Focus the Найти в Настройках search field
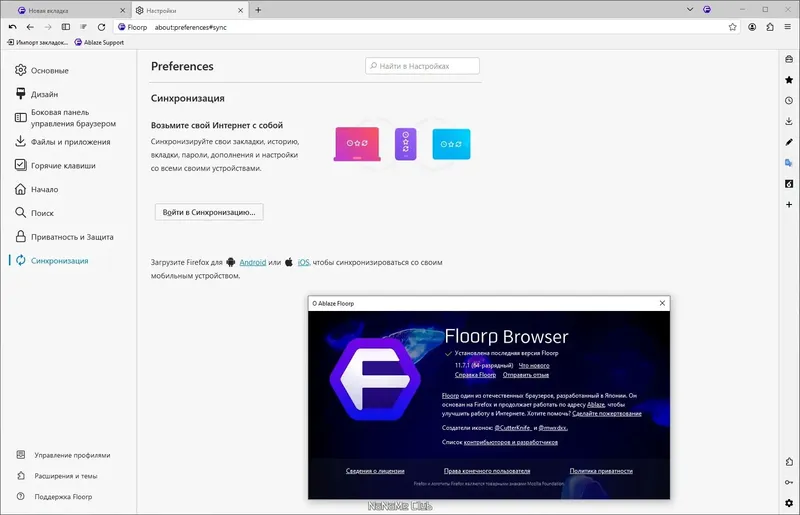Image resolution: width=800 pixels, height=515 pixels. tap(422, 66)
